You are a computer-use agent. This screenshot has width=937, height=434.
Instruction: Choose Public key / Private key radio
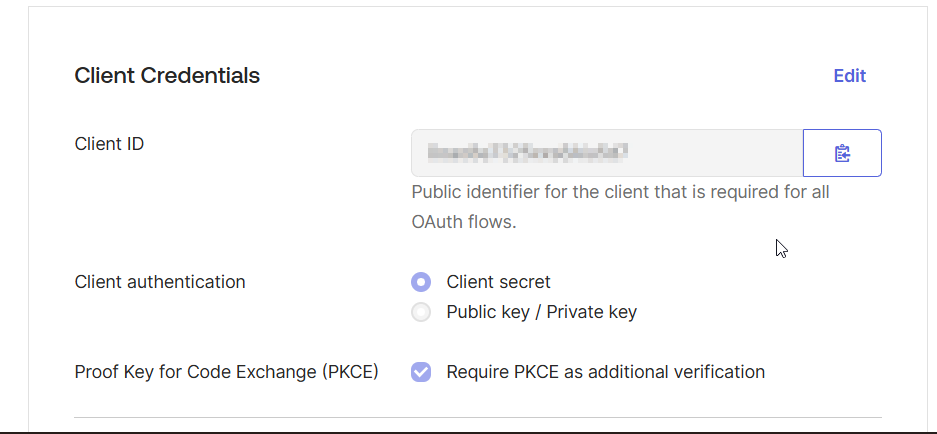pyautogui.click(x=421, y=312)
